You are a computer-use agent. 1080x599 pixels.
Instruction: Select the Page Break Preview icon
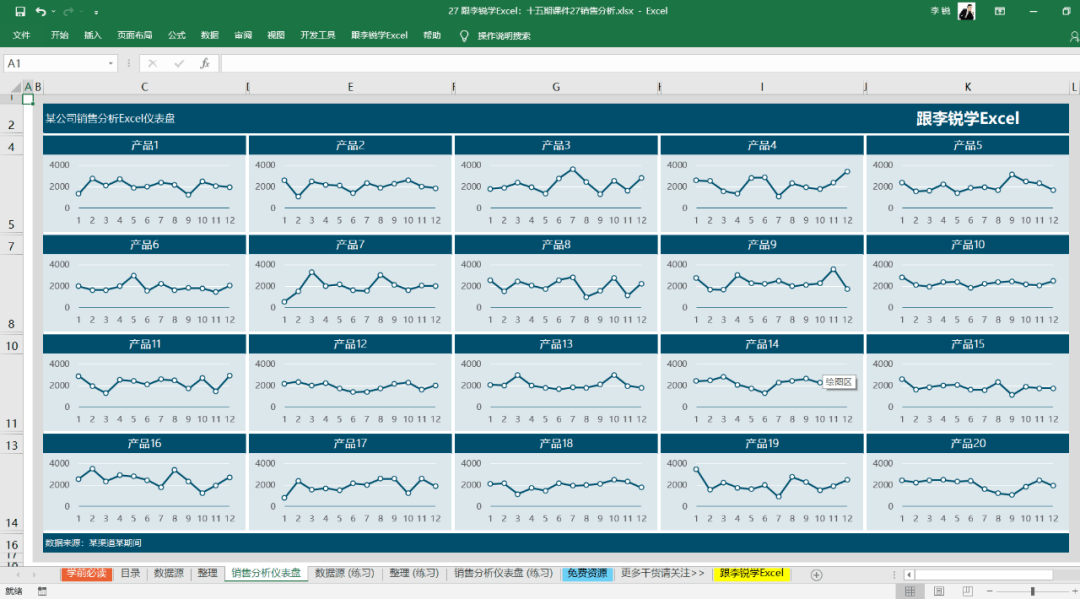point(966,591)
